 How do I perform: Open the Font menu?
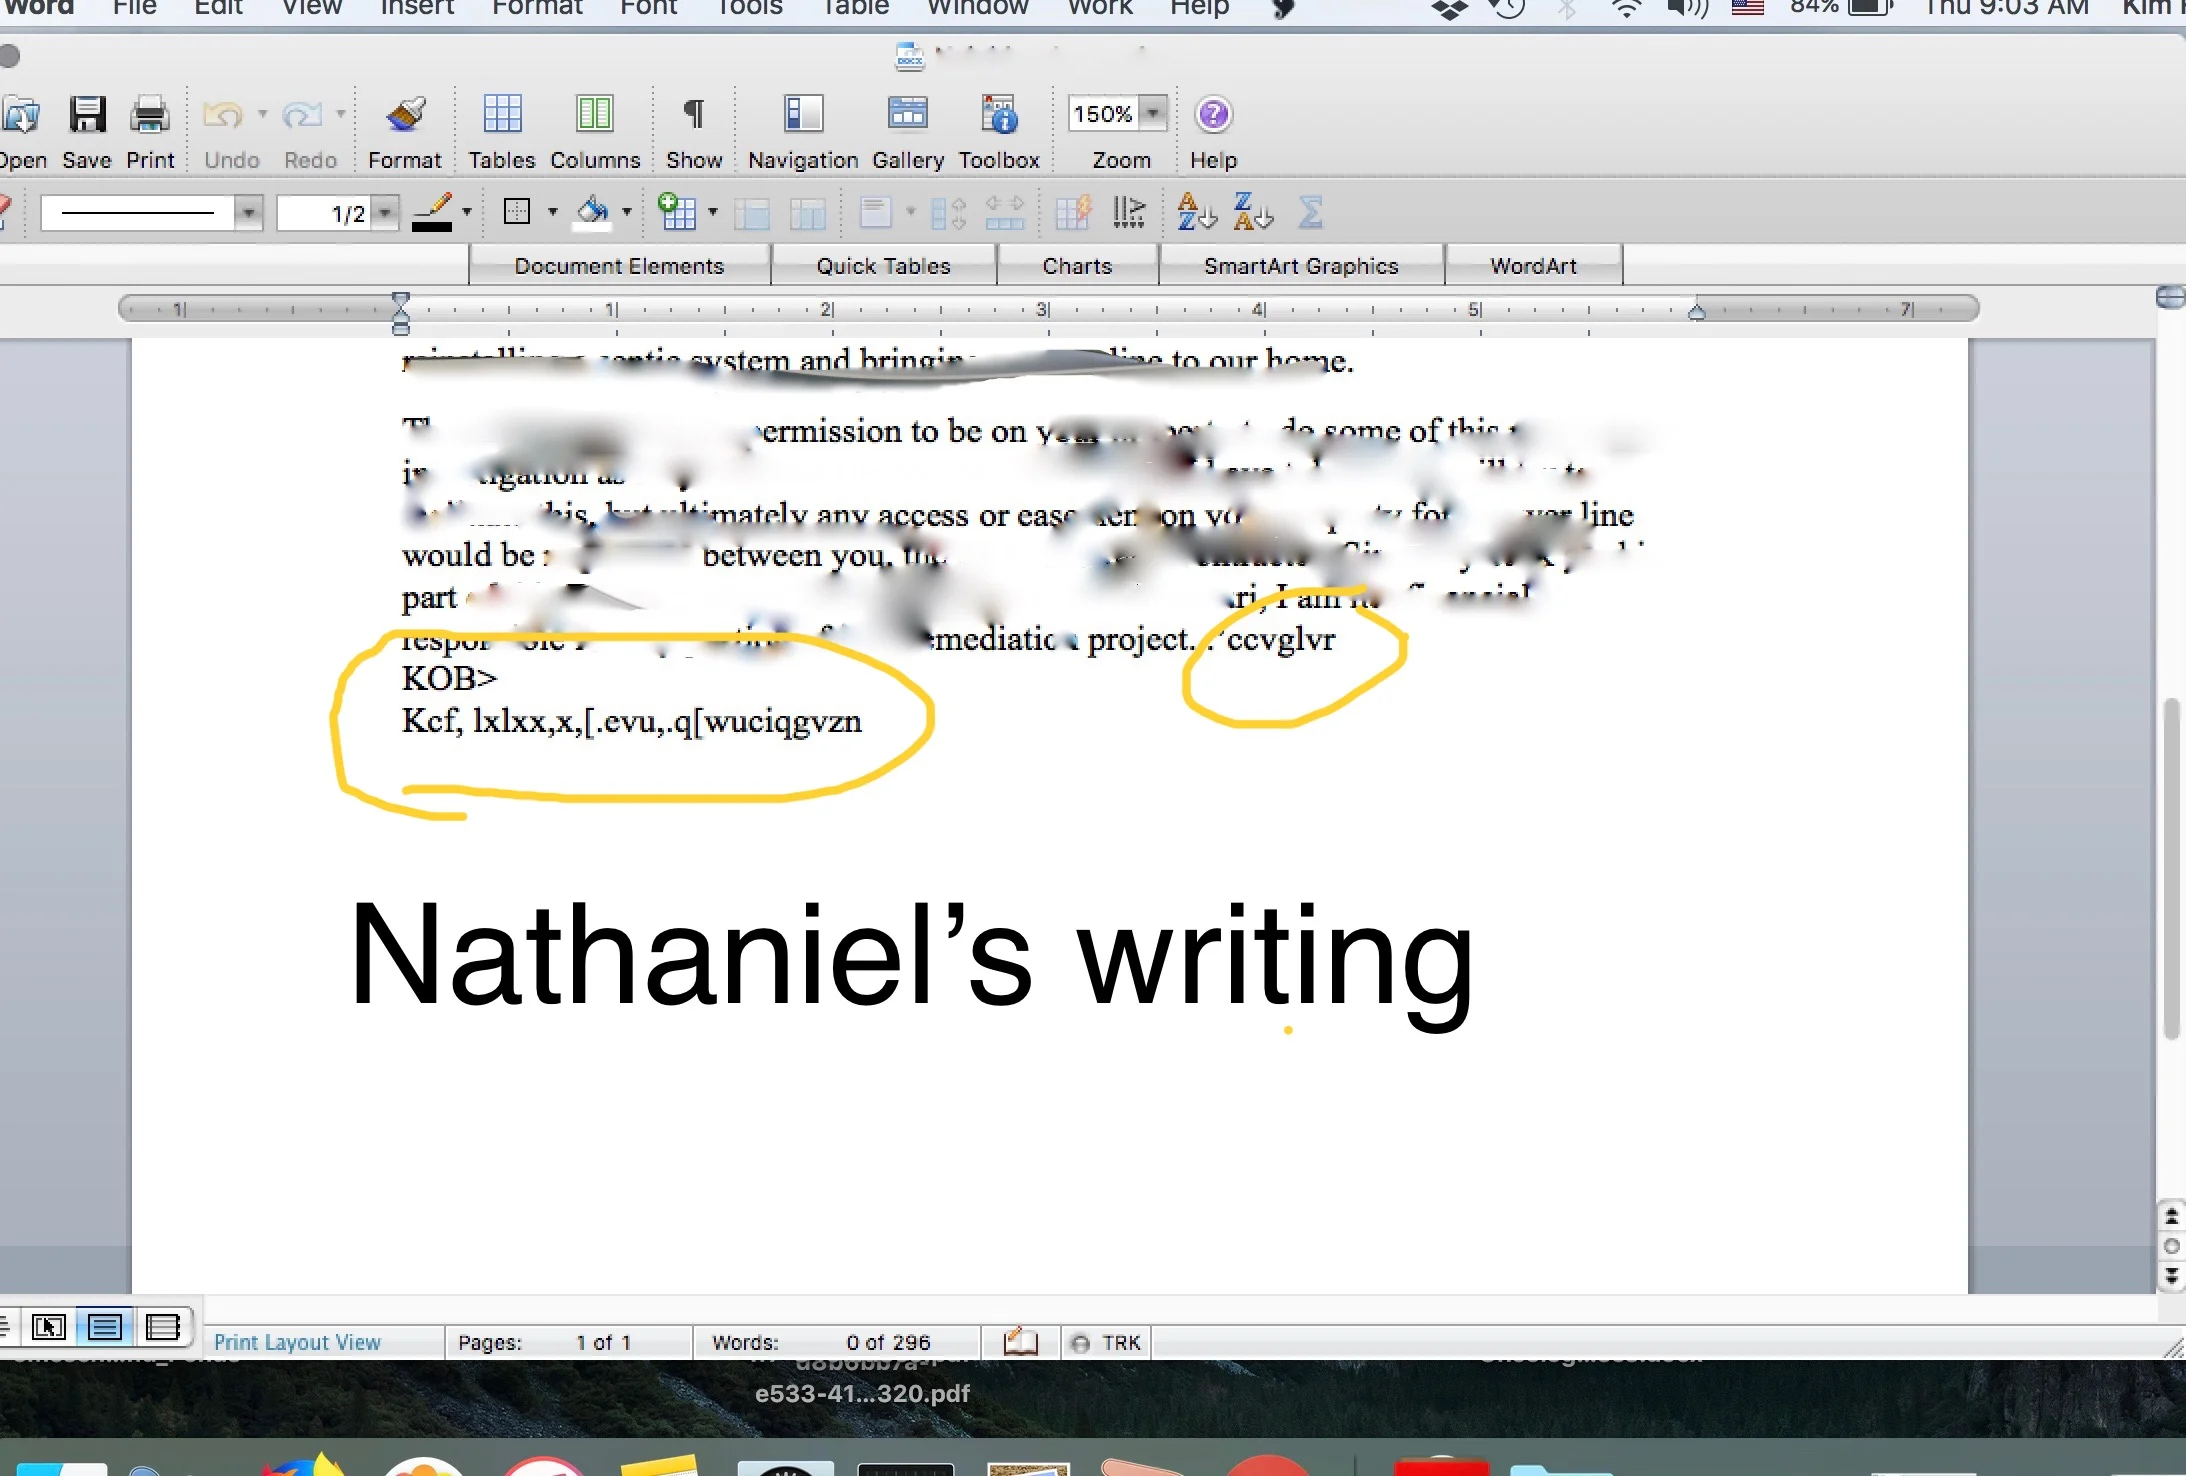(648, 8)
